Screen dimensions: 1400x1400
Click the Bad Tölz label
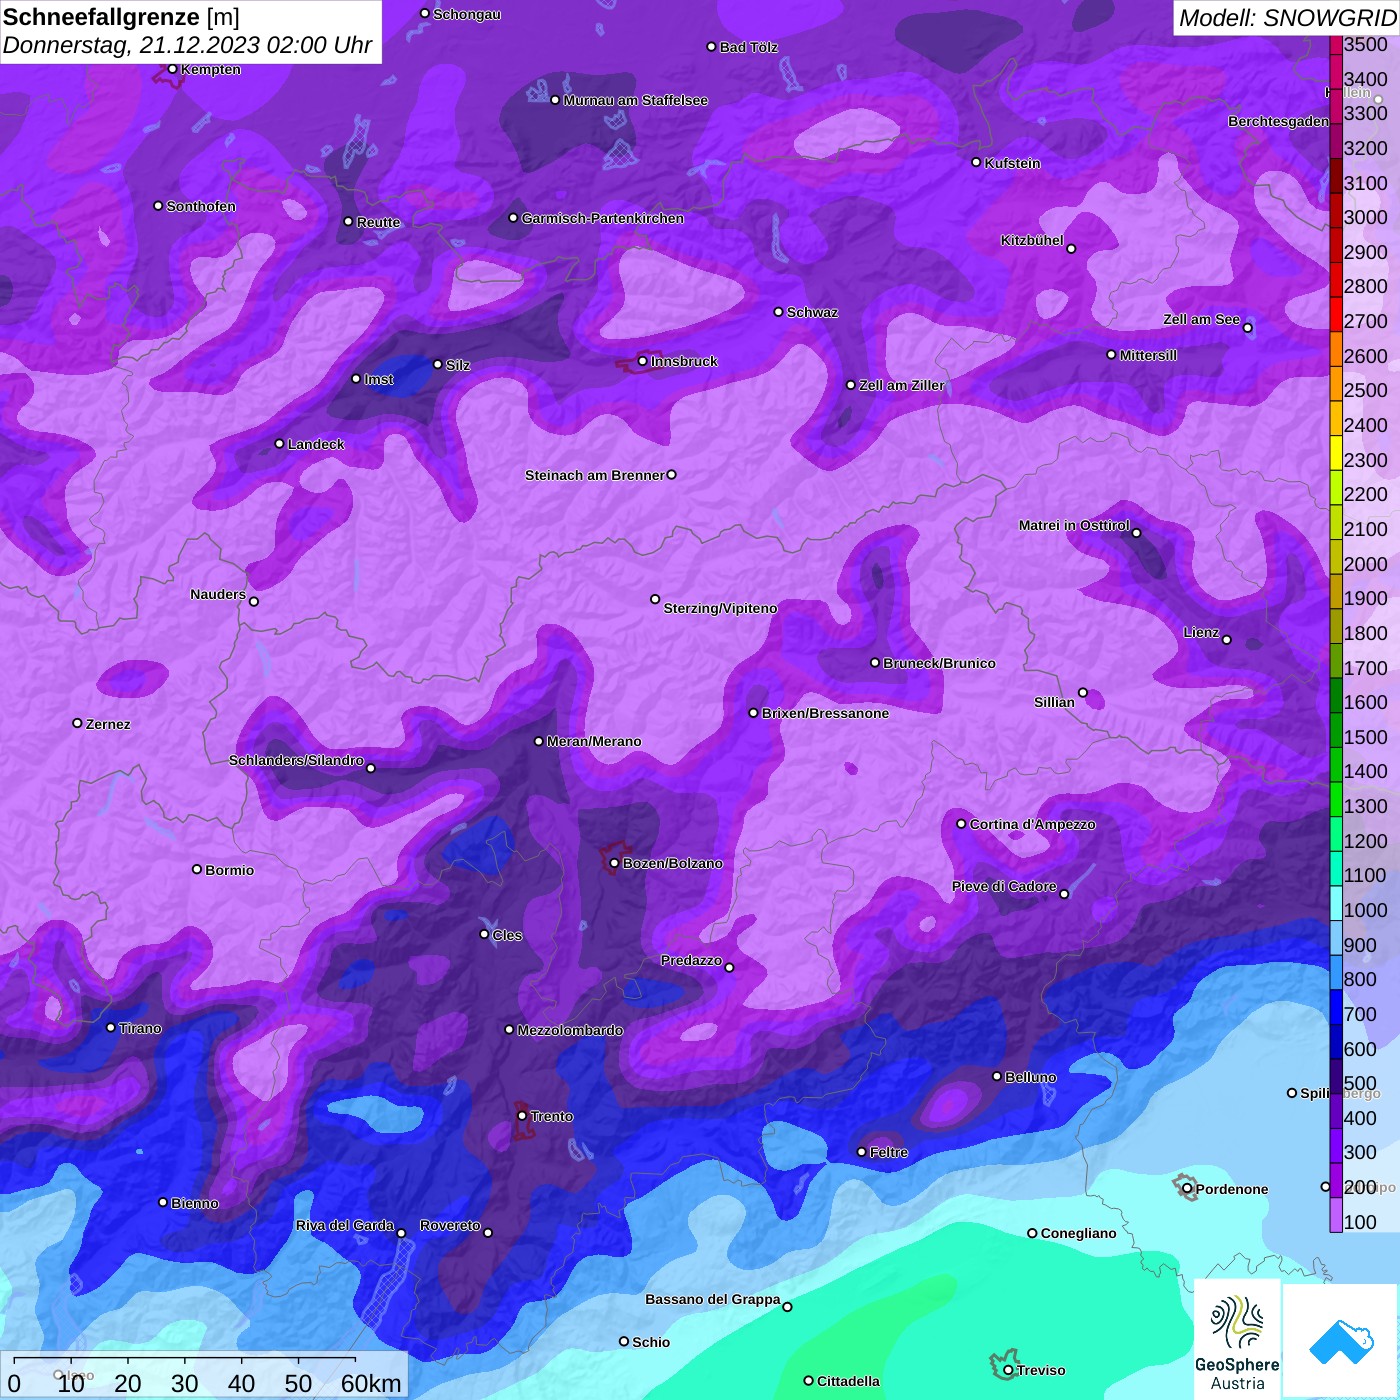[x=749, y=47]
